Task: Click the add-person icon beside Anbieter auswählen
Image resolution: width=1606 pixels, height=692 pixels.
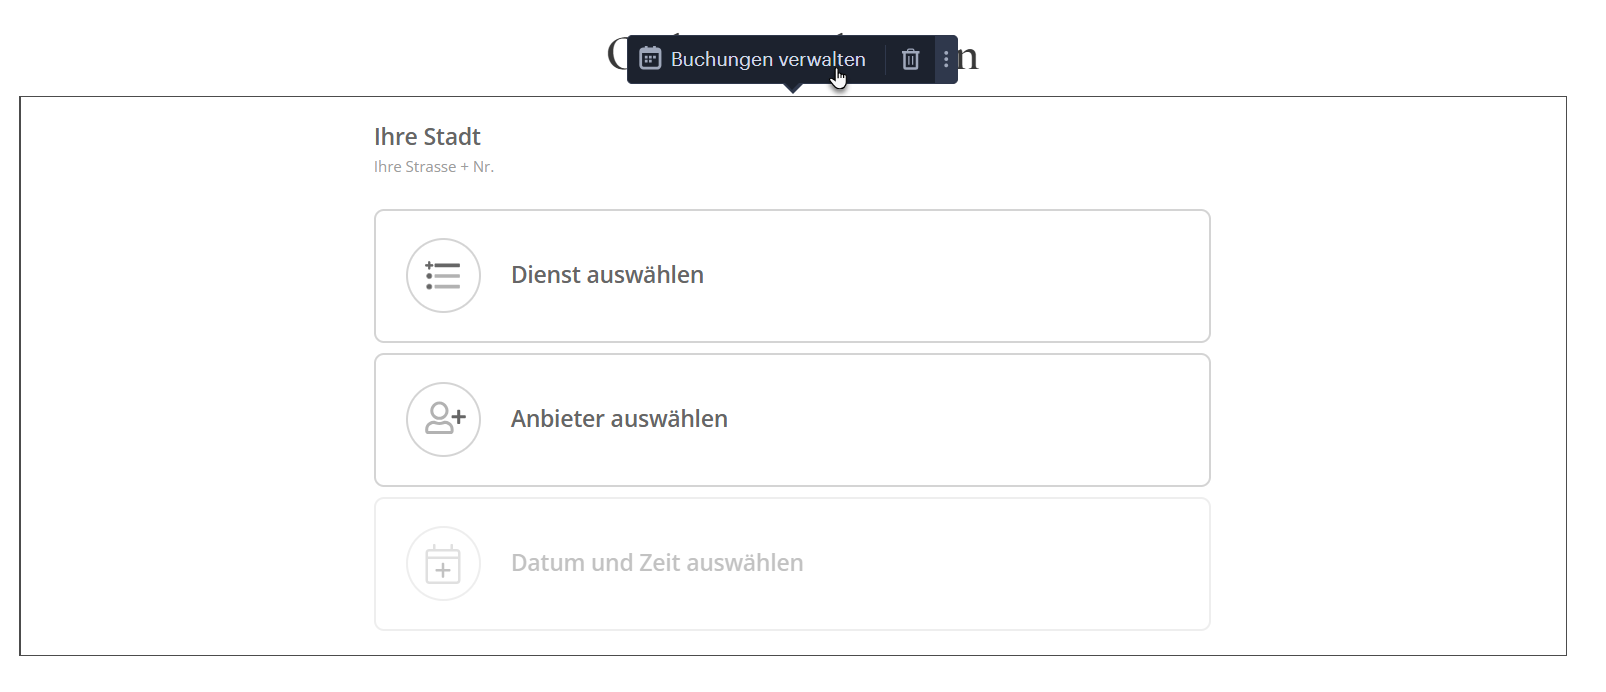Action: [x=443, y=419]
